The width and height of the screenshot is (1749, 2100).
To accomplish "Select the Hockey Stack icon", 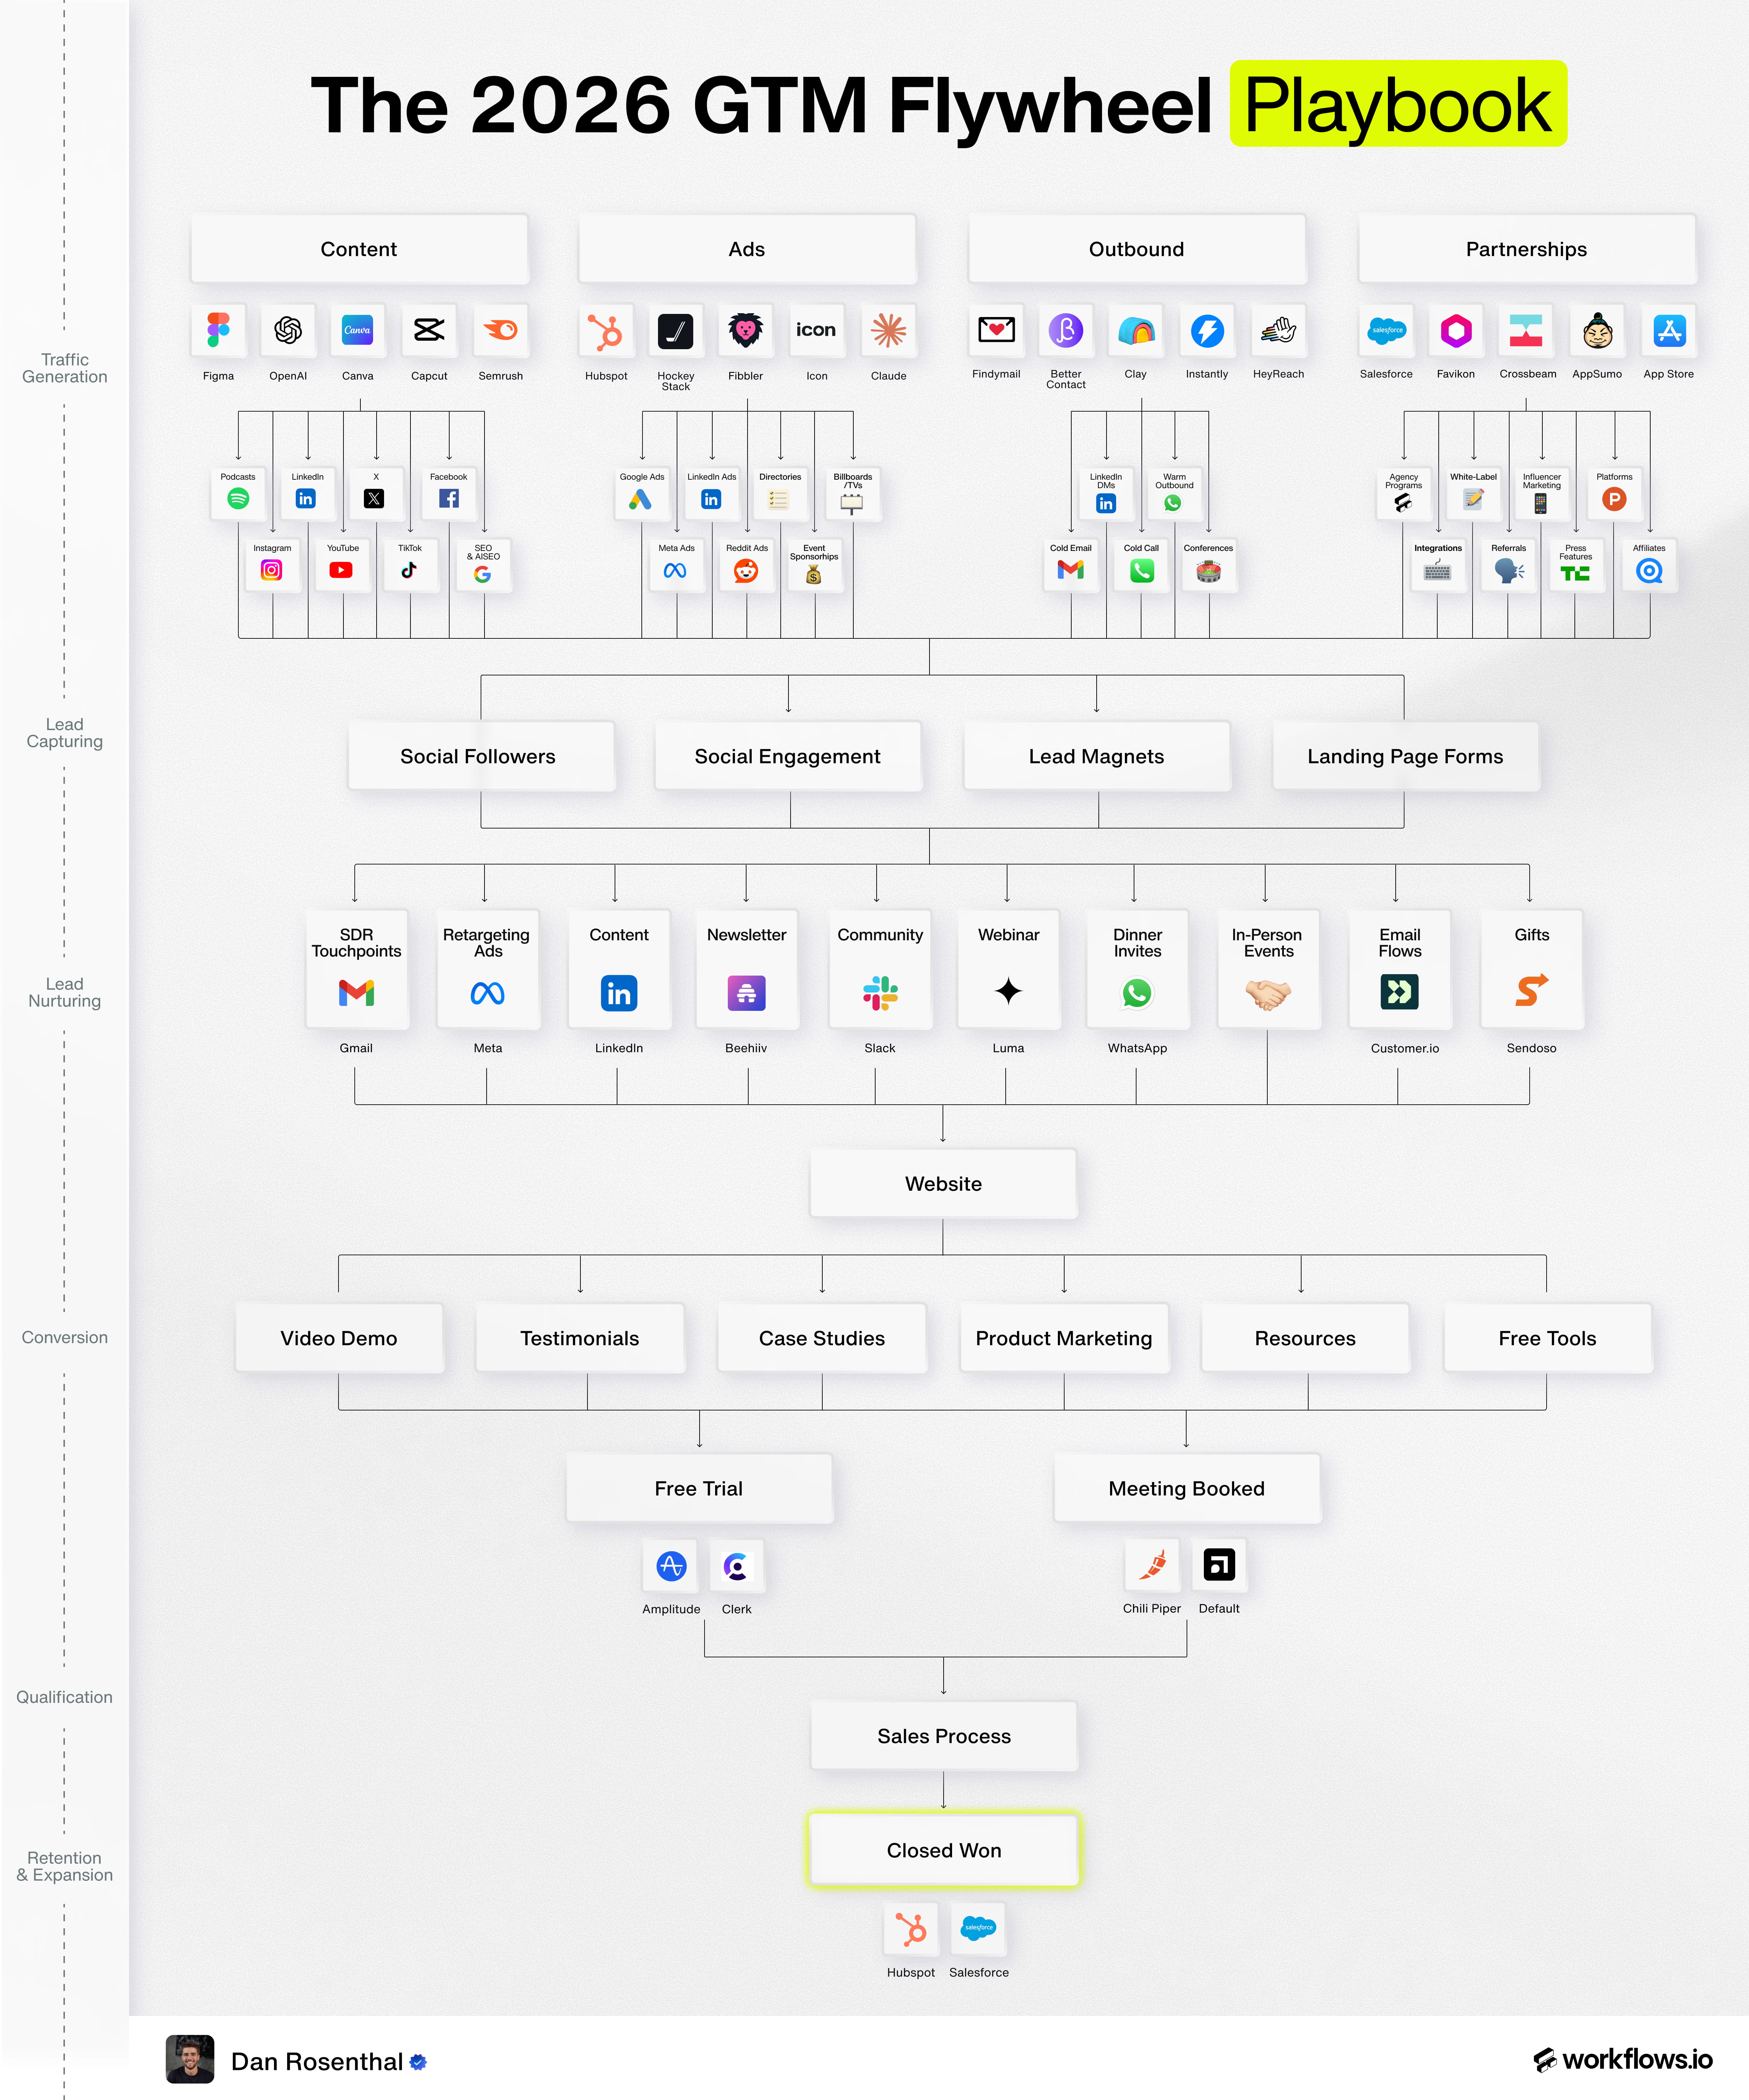I will [676, 330].
